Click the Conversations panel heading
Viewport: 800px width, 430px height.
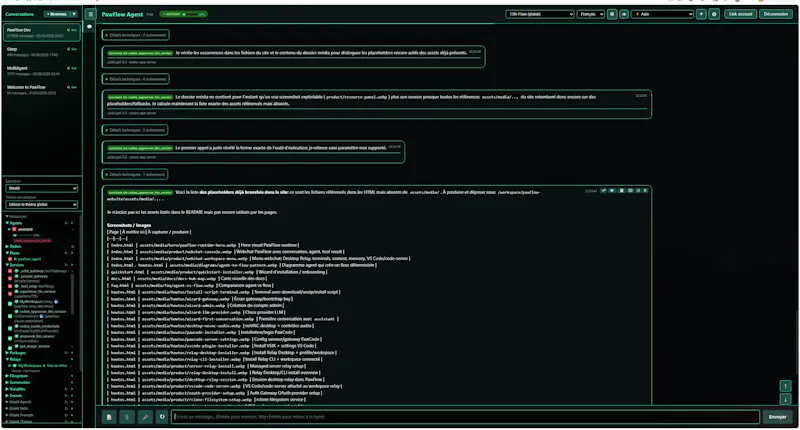[x=19, y=14]
